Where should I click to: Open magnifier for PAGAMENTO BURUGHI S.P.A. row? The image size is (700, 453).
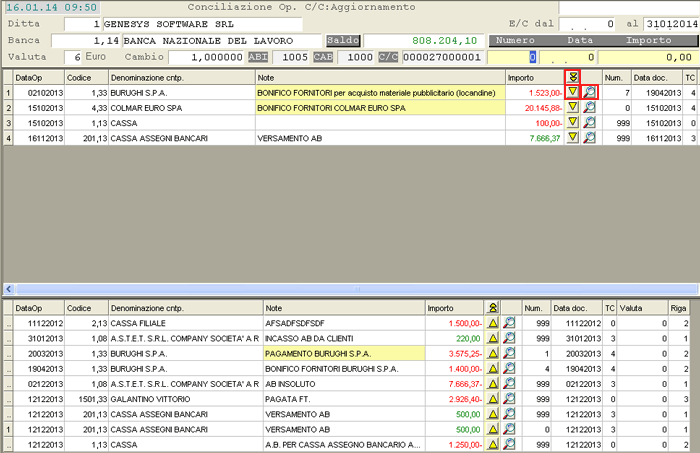pos(509,353)
